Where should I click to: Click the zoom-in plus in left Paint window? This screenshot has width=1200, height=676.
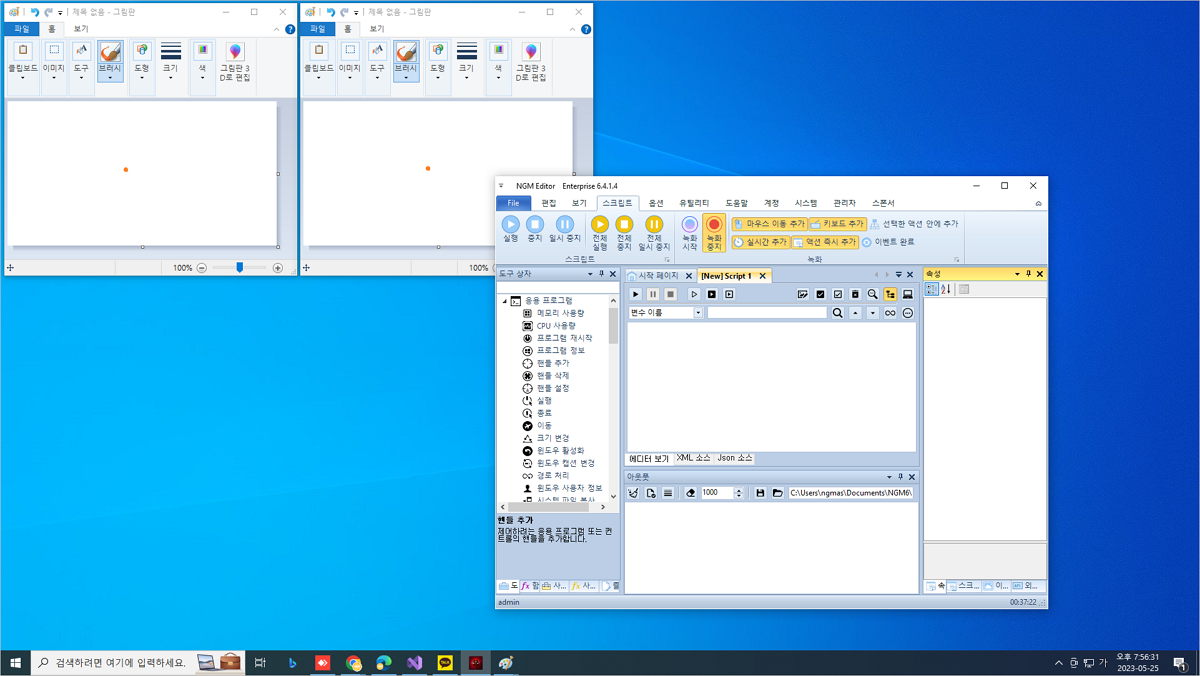[x=278, y=268]
